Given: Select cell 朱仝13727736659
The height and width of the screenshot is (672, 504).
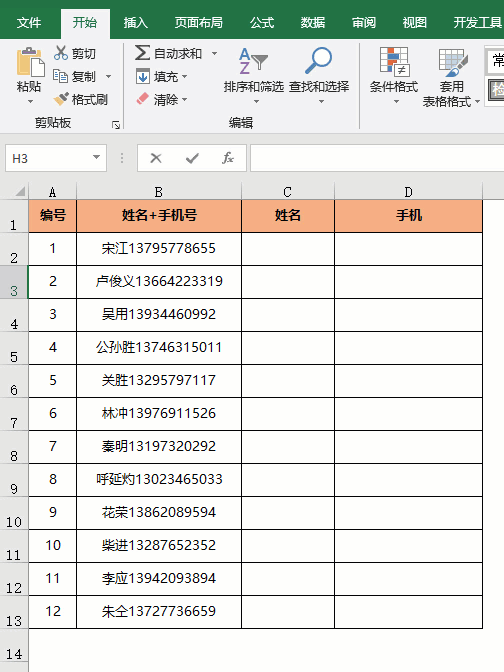Looking at the screenshot, I should pyautogui.click(x=159, y=612).
